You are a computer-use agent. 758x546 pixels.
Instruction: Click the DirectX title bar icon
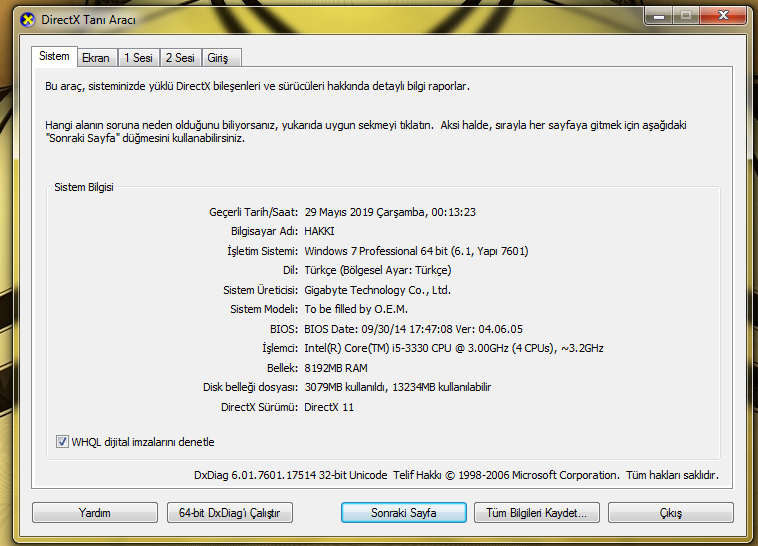point(28,20)
